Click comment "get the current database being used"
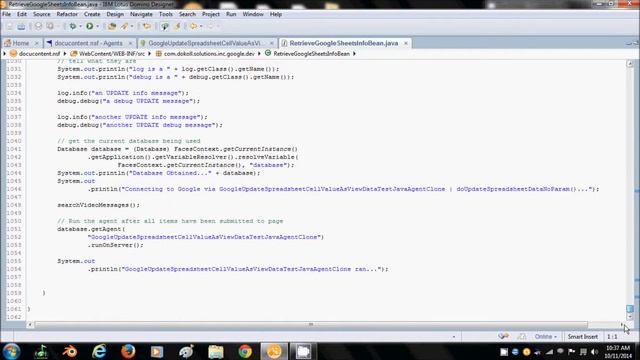This screenshot has width=640, height=360. click(129, 141)
